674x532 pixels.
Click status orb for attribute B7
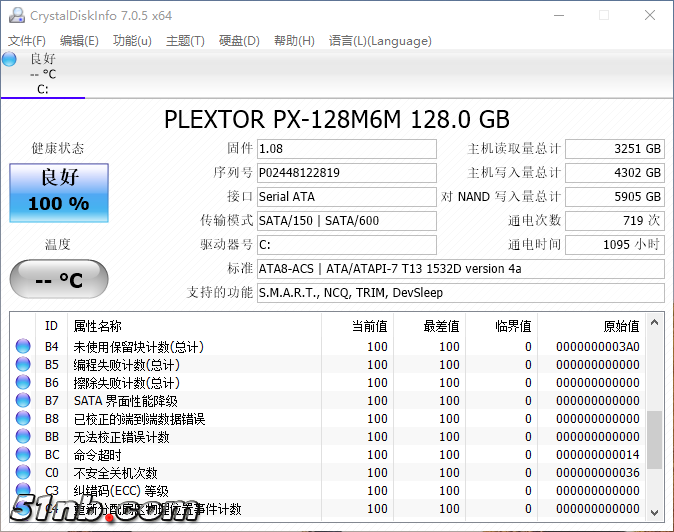23,401
